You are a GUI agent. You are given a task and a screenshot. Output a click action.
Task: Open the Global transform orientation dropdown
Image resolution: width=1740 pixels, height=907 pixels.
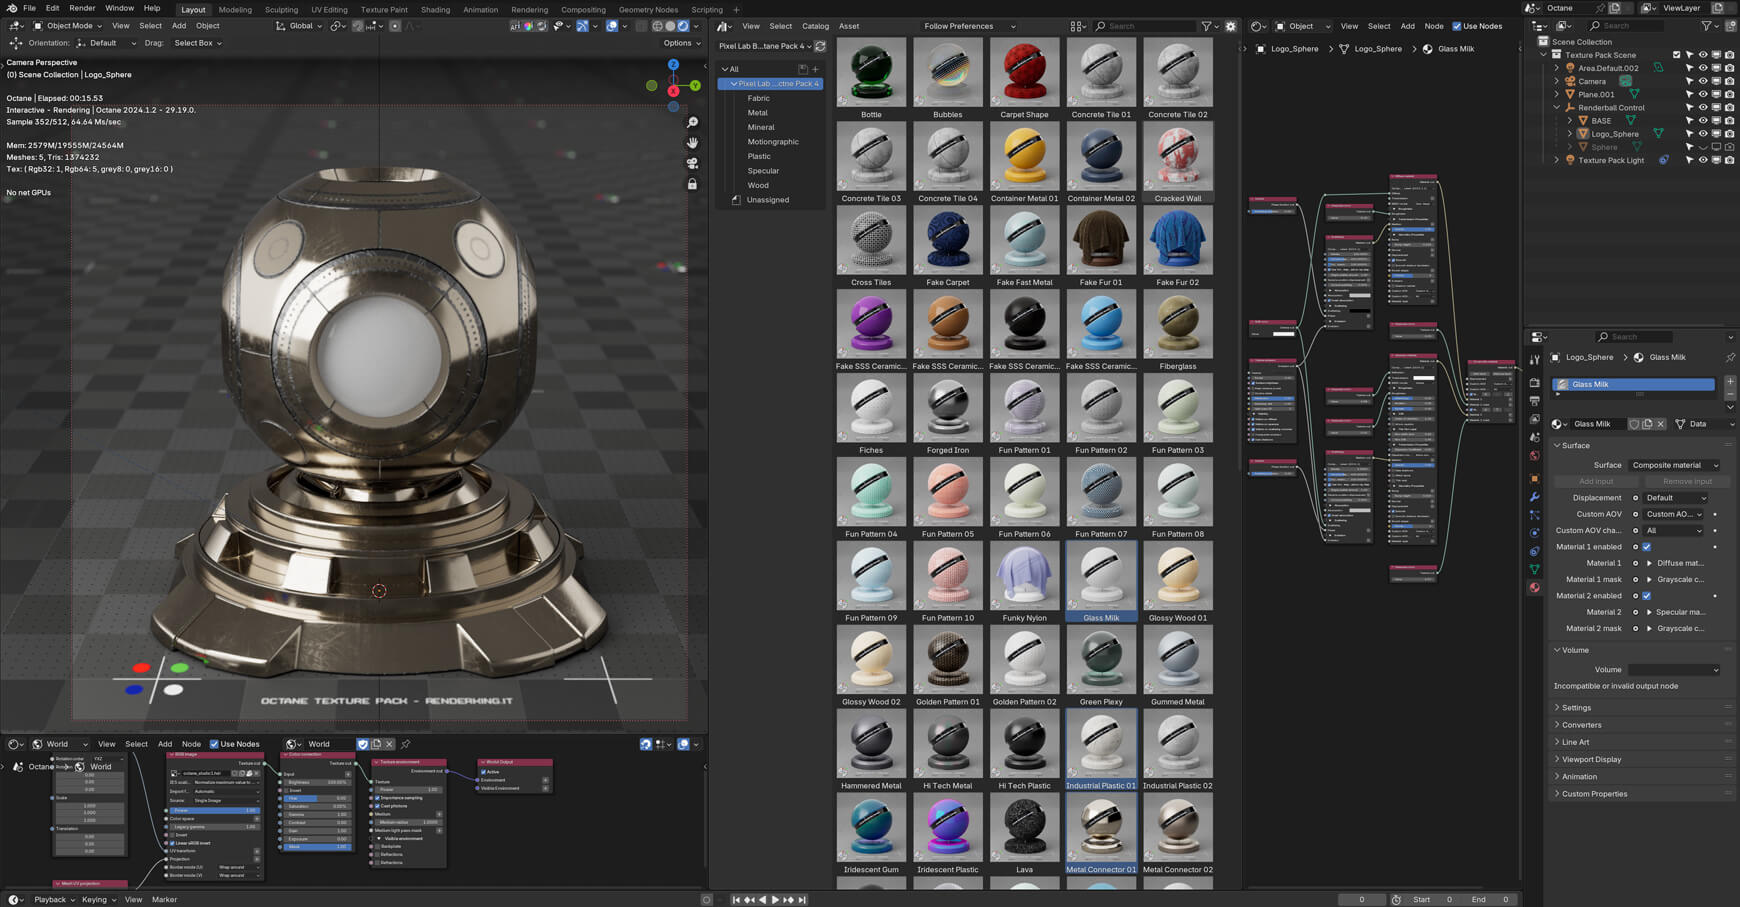click(301, 26)
